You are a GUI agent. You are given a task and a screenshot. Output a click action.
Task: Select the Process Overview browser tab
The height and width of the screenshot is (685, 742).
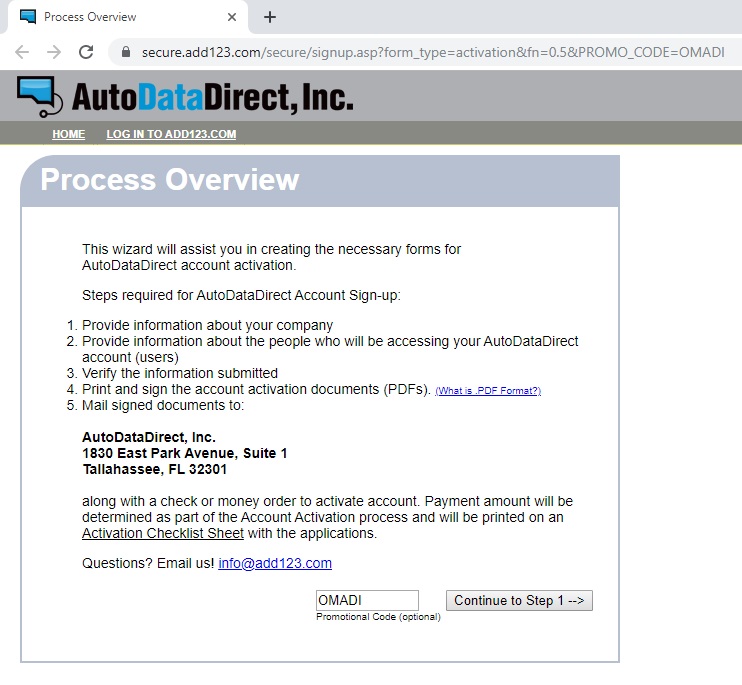(128, 18)
